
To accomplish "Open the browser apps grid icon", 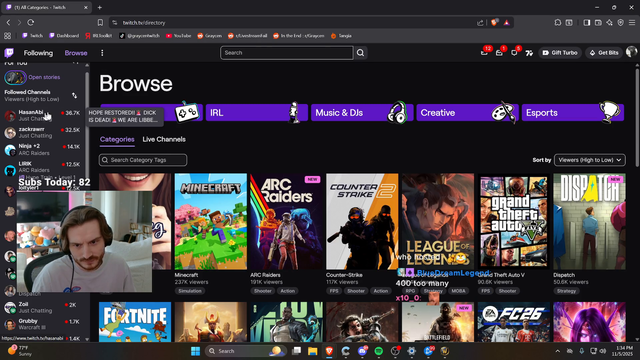I will pyautogui.click(x=7, y=36).
